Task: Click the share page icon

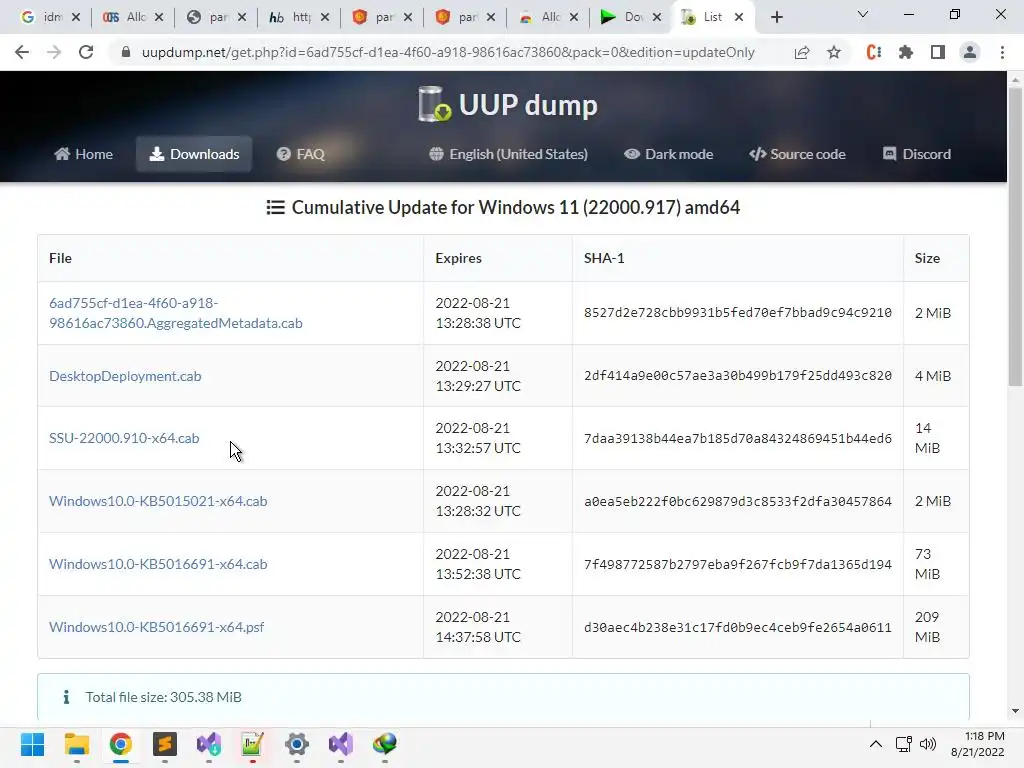Action: coord(802,52)
